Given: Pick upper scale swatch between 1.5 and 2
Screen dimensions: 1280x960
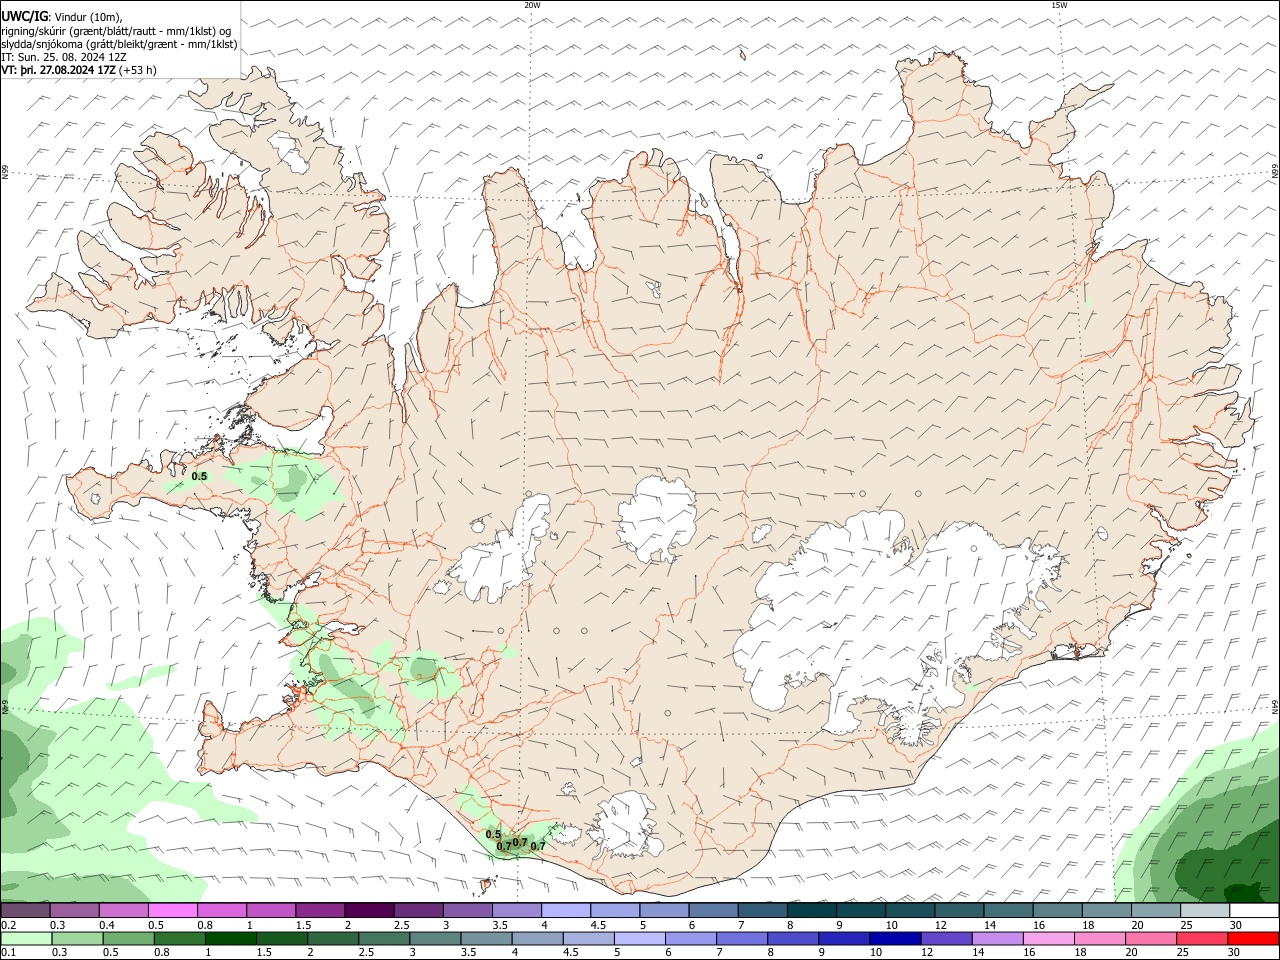Looking at the screenshot, I should [x=320, y=910].
